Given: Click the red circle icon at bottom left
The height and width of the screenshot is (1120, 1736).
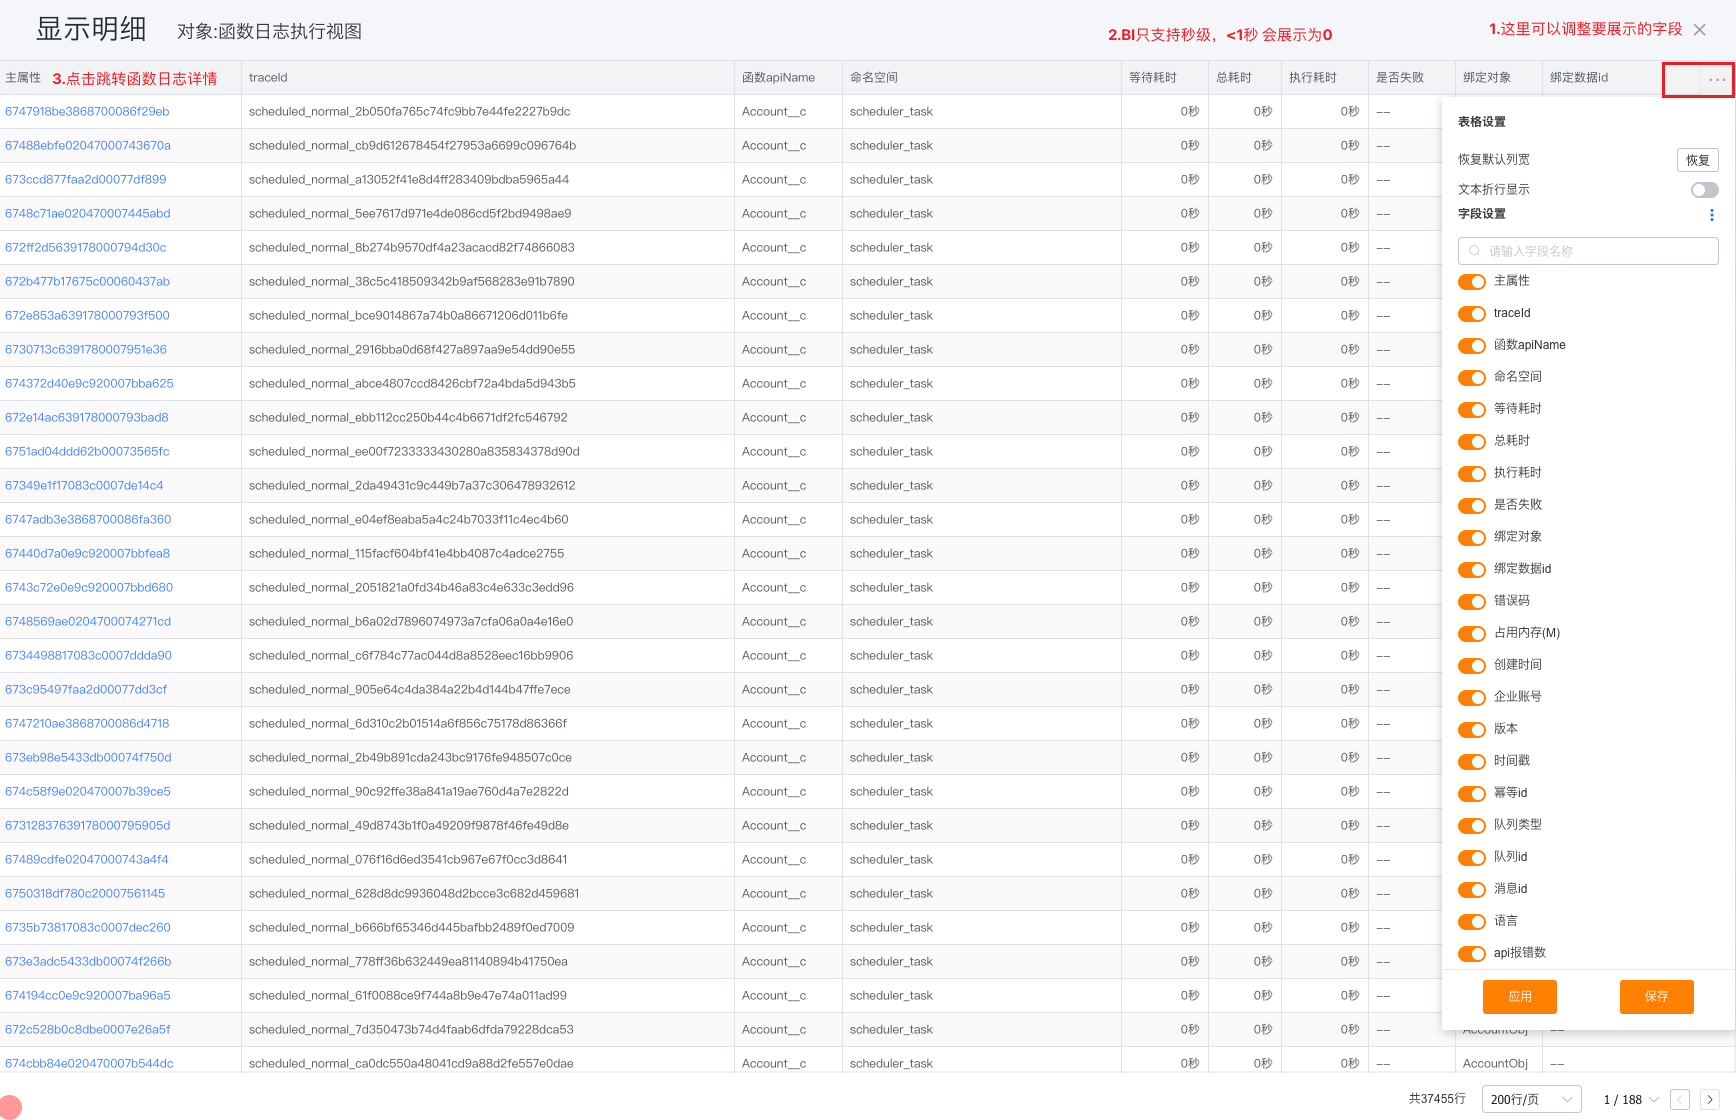Looking at the screenshot, I should tap(9, 1107).
